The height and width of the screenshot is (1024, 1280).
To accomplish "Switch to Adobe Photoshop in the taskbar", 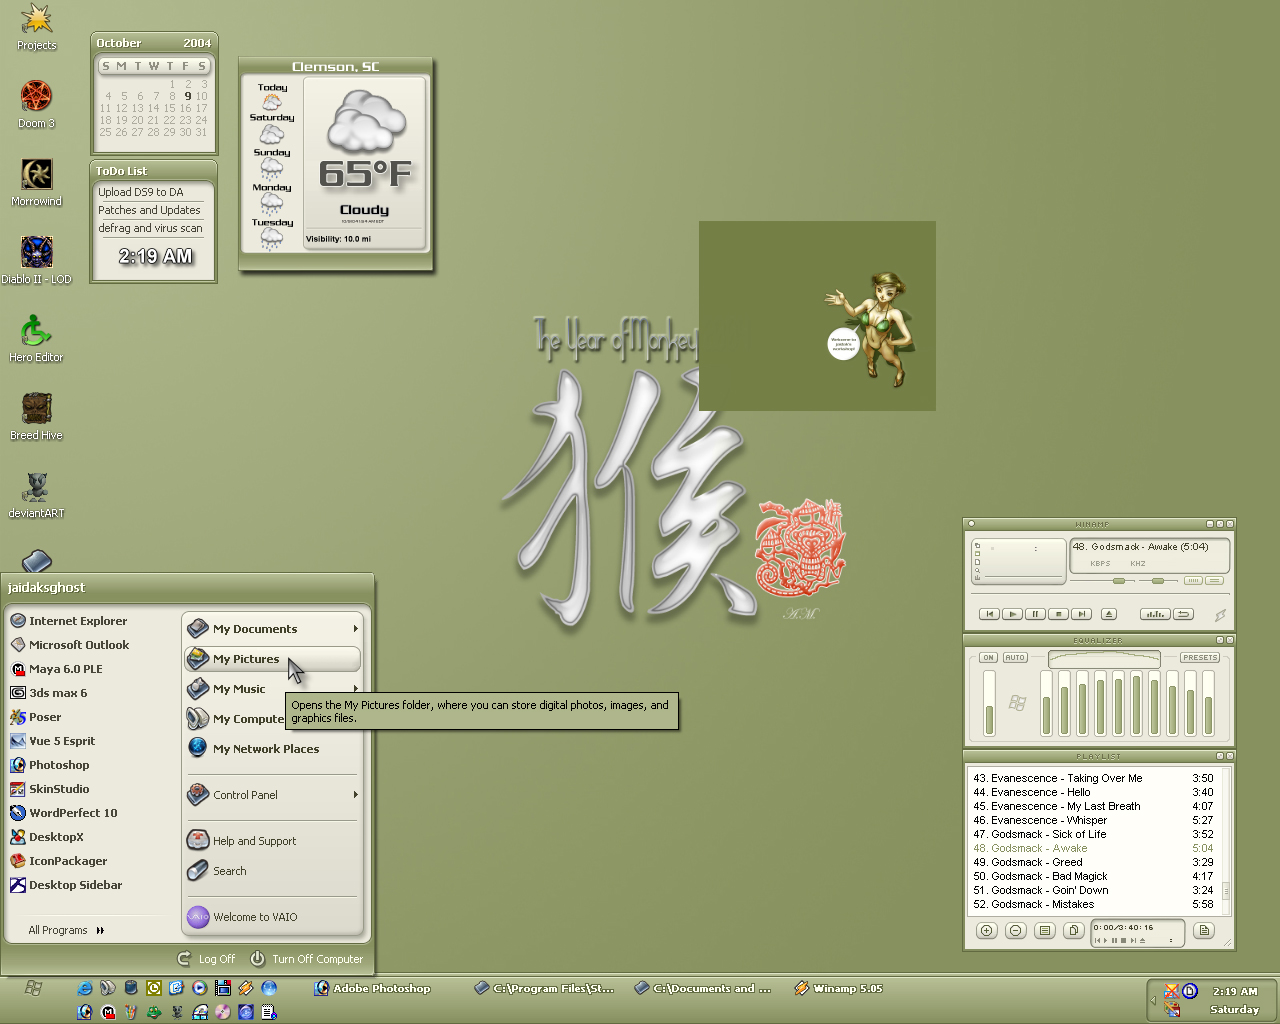I will (x=372, y=988).
